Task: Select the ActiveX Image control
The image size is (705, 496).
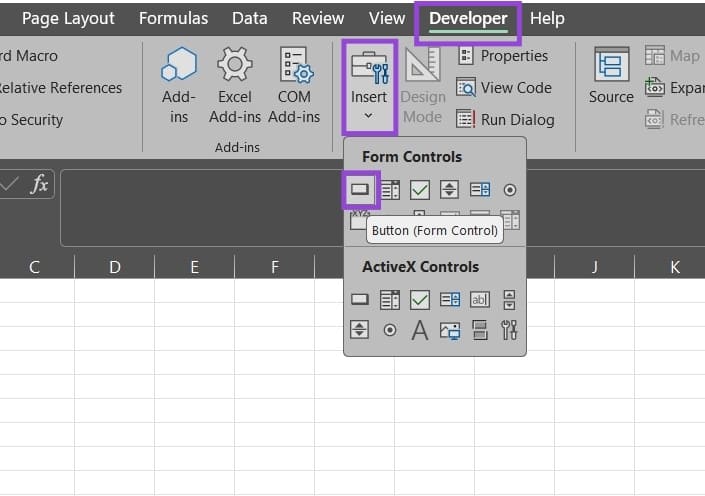Action: pos(450,331)
